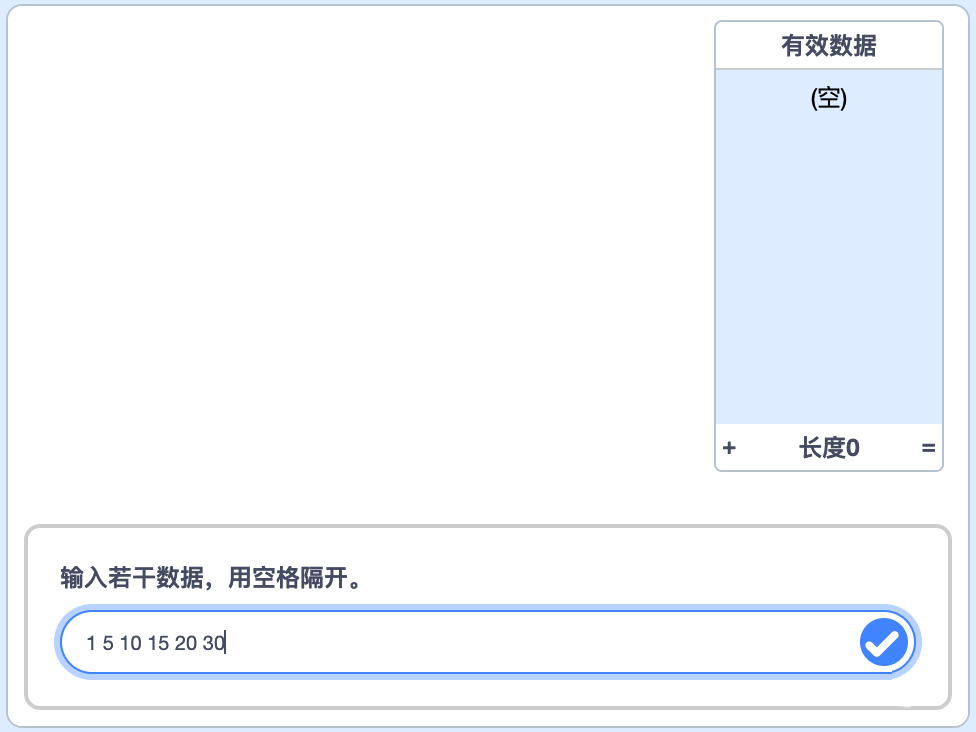This screenshot has height=732, width=976.
Task: Place cursor after 30 in the answer field
Action: pos(225,642)
